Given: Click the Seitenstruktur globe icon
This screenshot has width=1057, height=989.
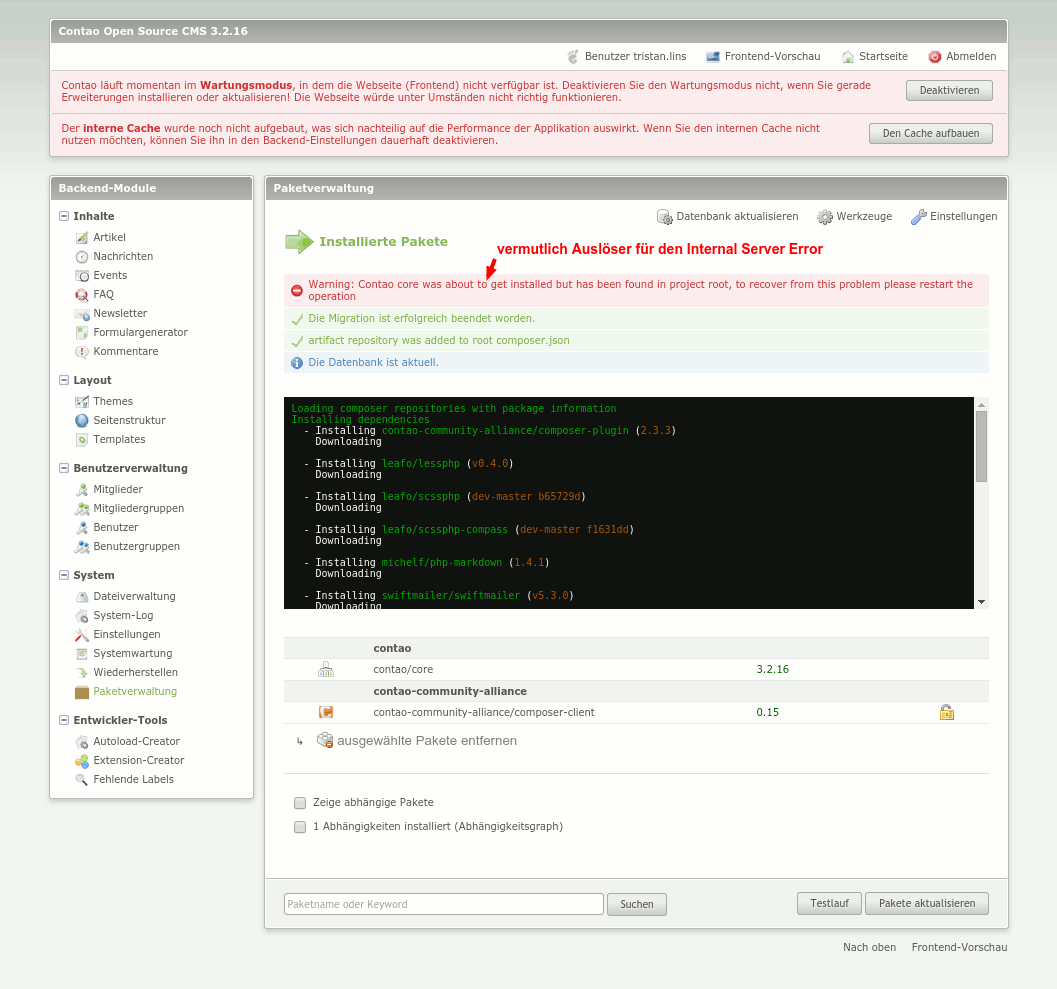Looking at the screenshot, I should pyautogui.click(x=82, y=420).
